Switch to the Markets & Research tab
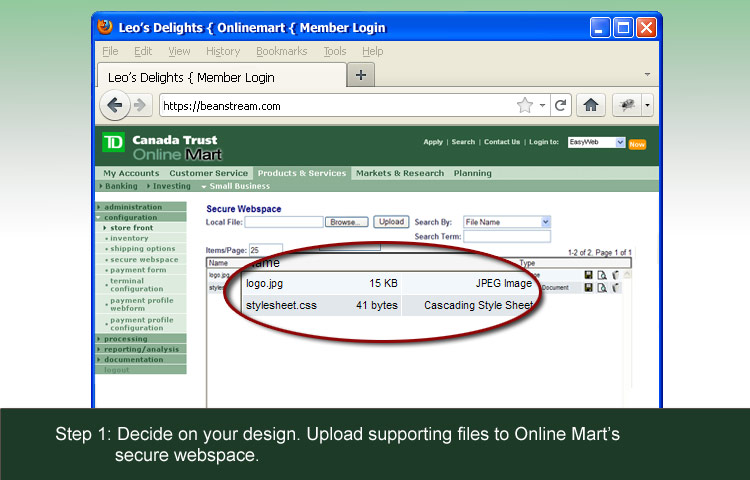Image resolution: width=750 pixels, height=480 pixels. [x=400, y=173]
